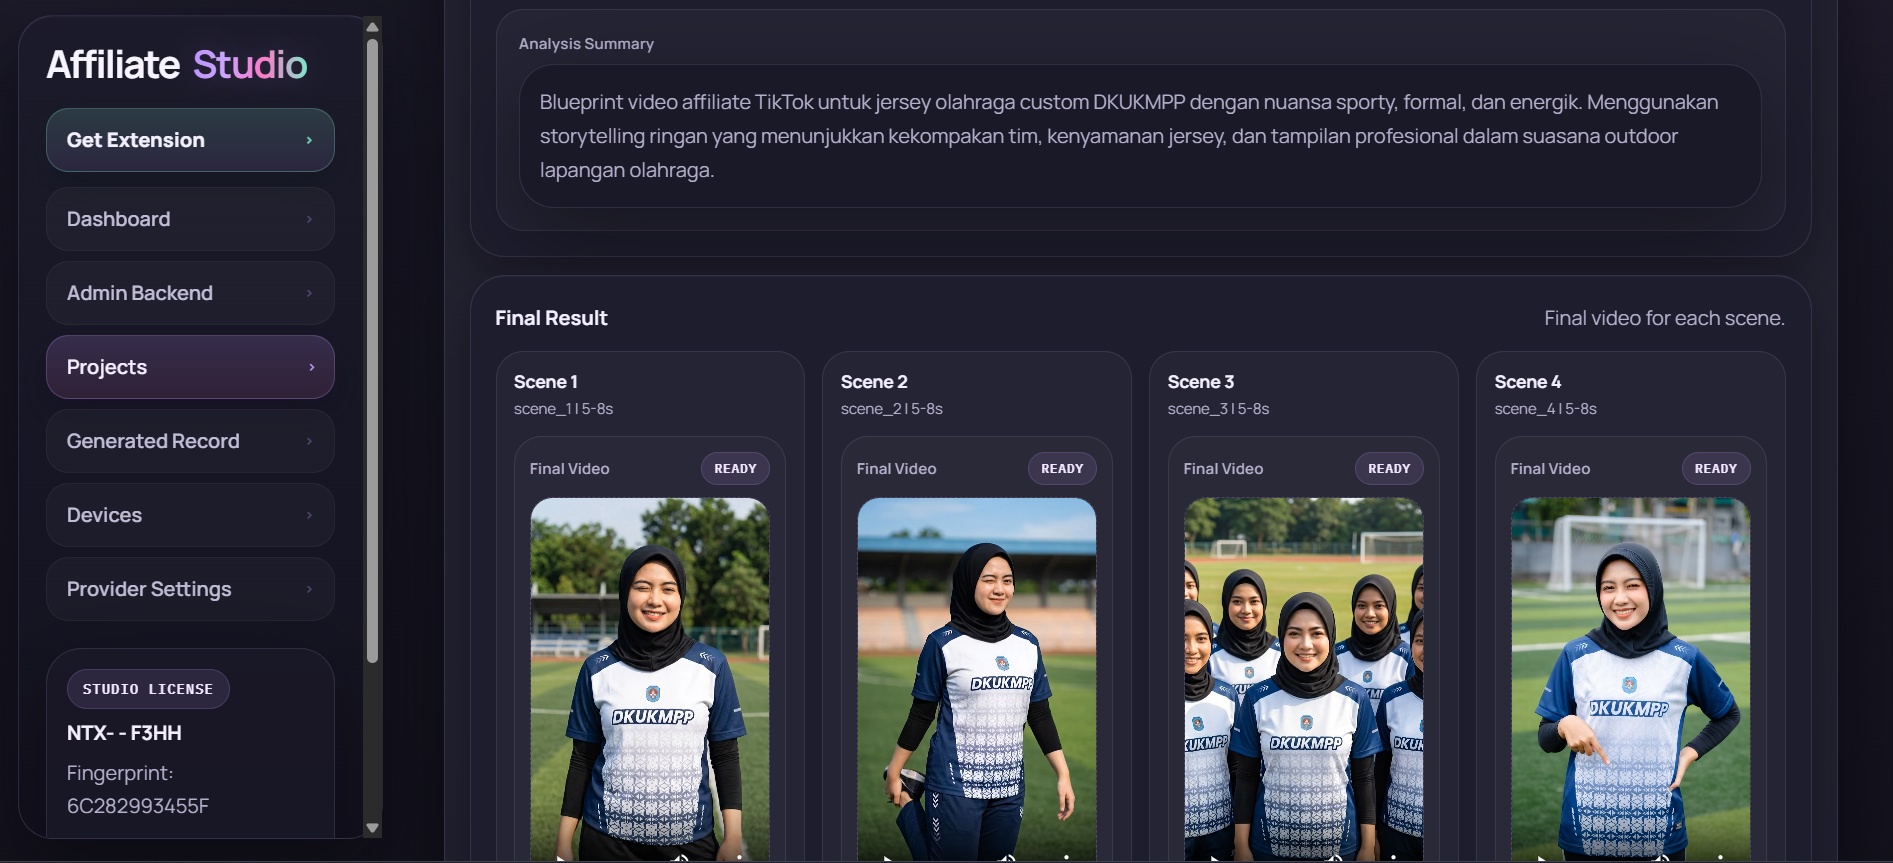Click the fingerprint value 6C282993455F
The height and width of the screenshot is (863, 1893).
[x=138, y=806]
